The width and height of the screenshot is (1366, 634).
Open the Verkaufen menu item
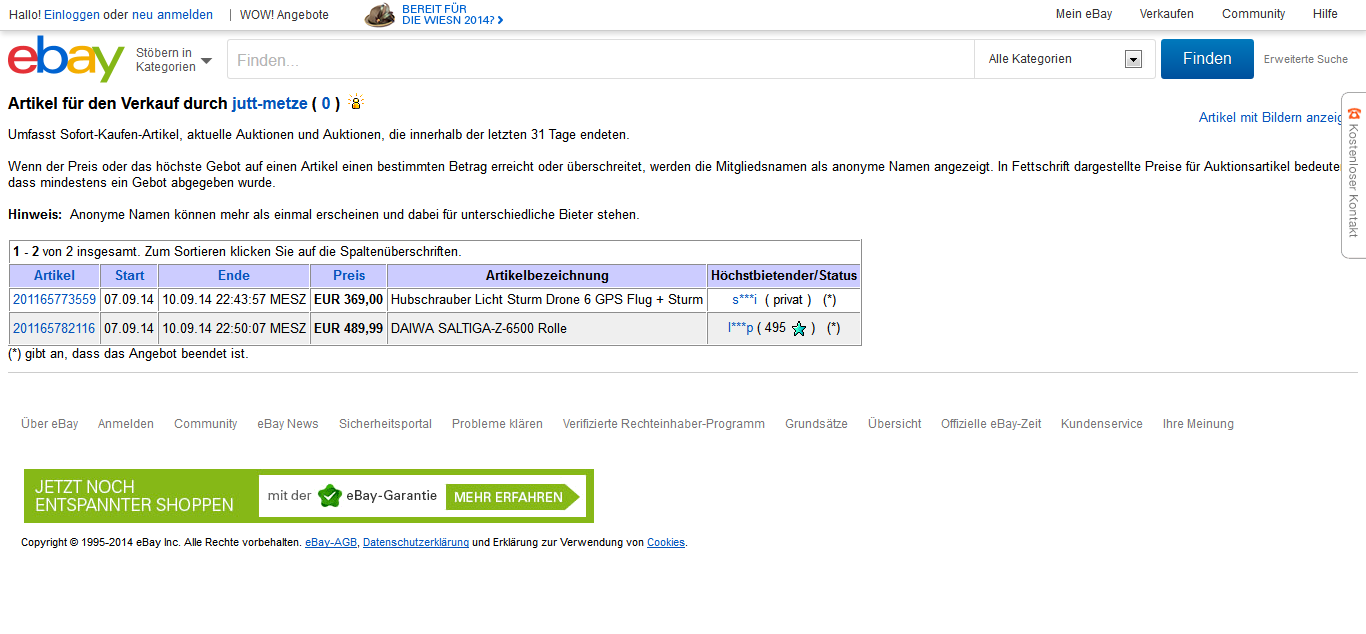(x=1167, y=14)
